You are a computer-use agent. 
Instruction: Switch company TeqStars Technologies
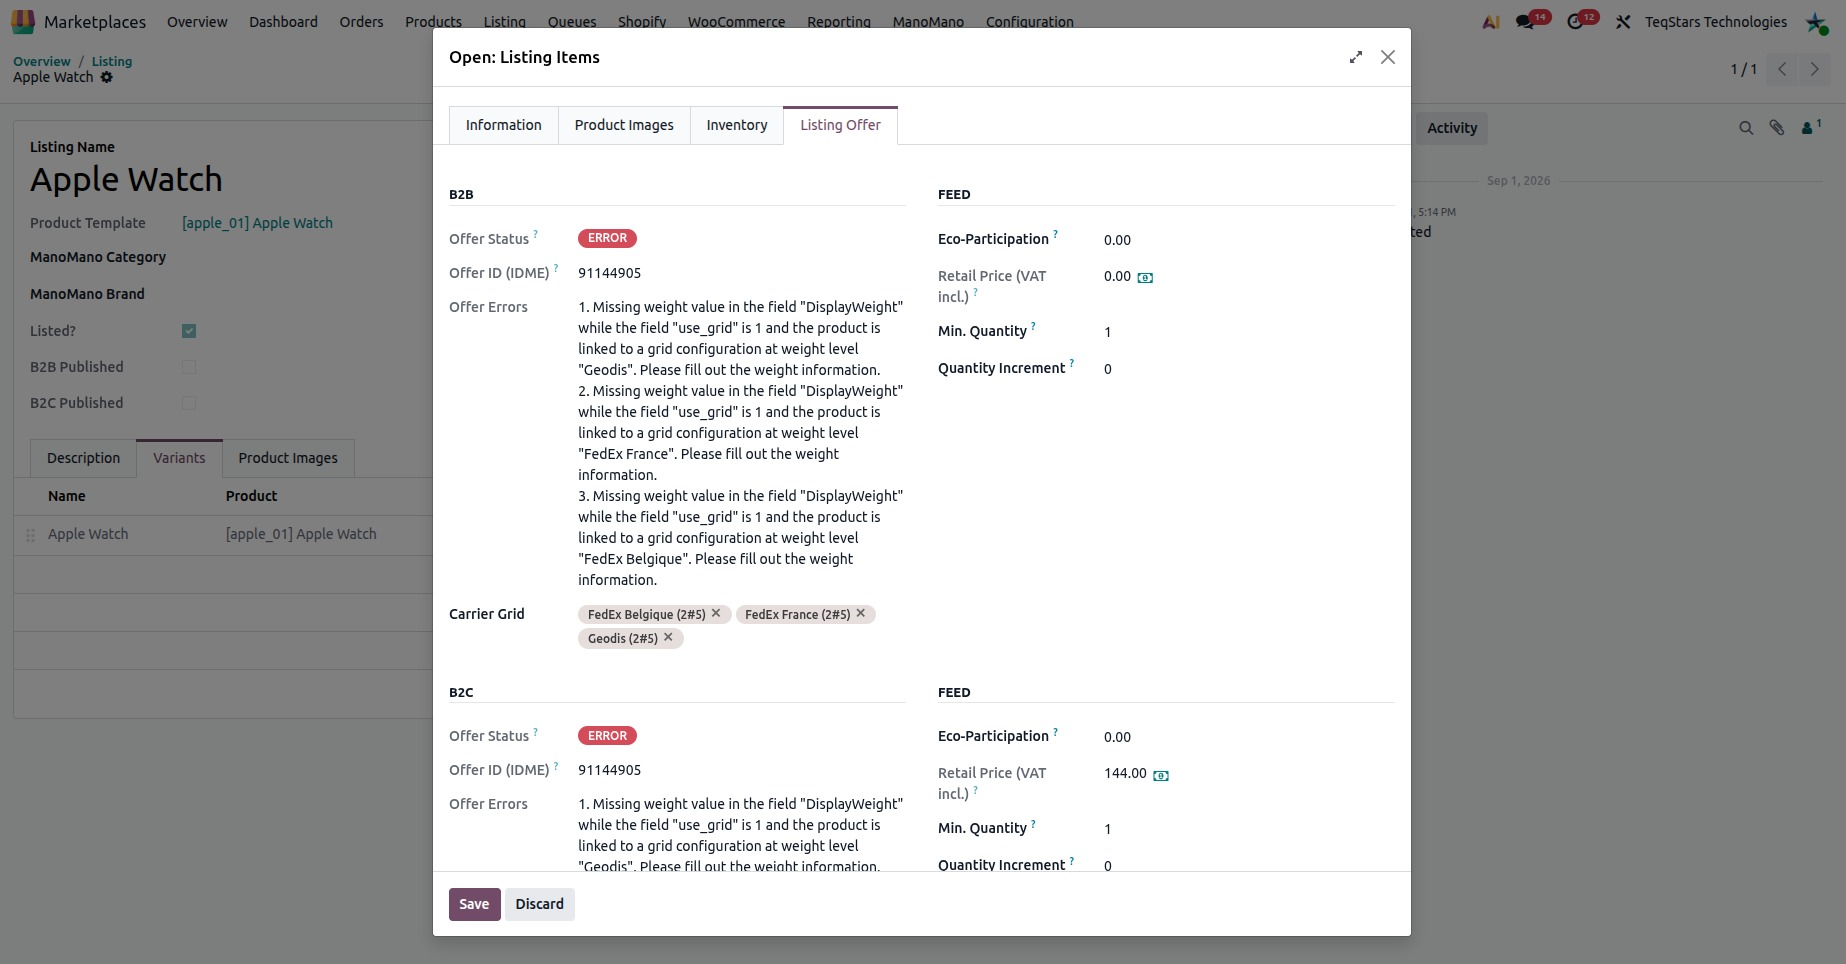(x=1715, y=22)
